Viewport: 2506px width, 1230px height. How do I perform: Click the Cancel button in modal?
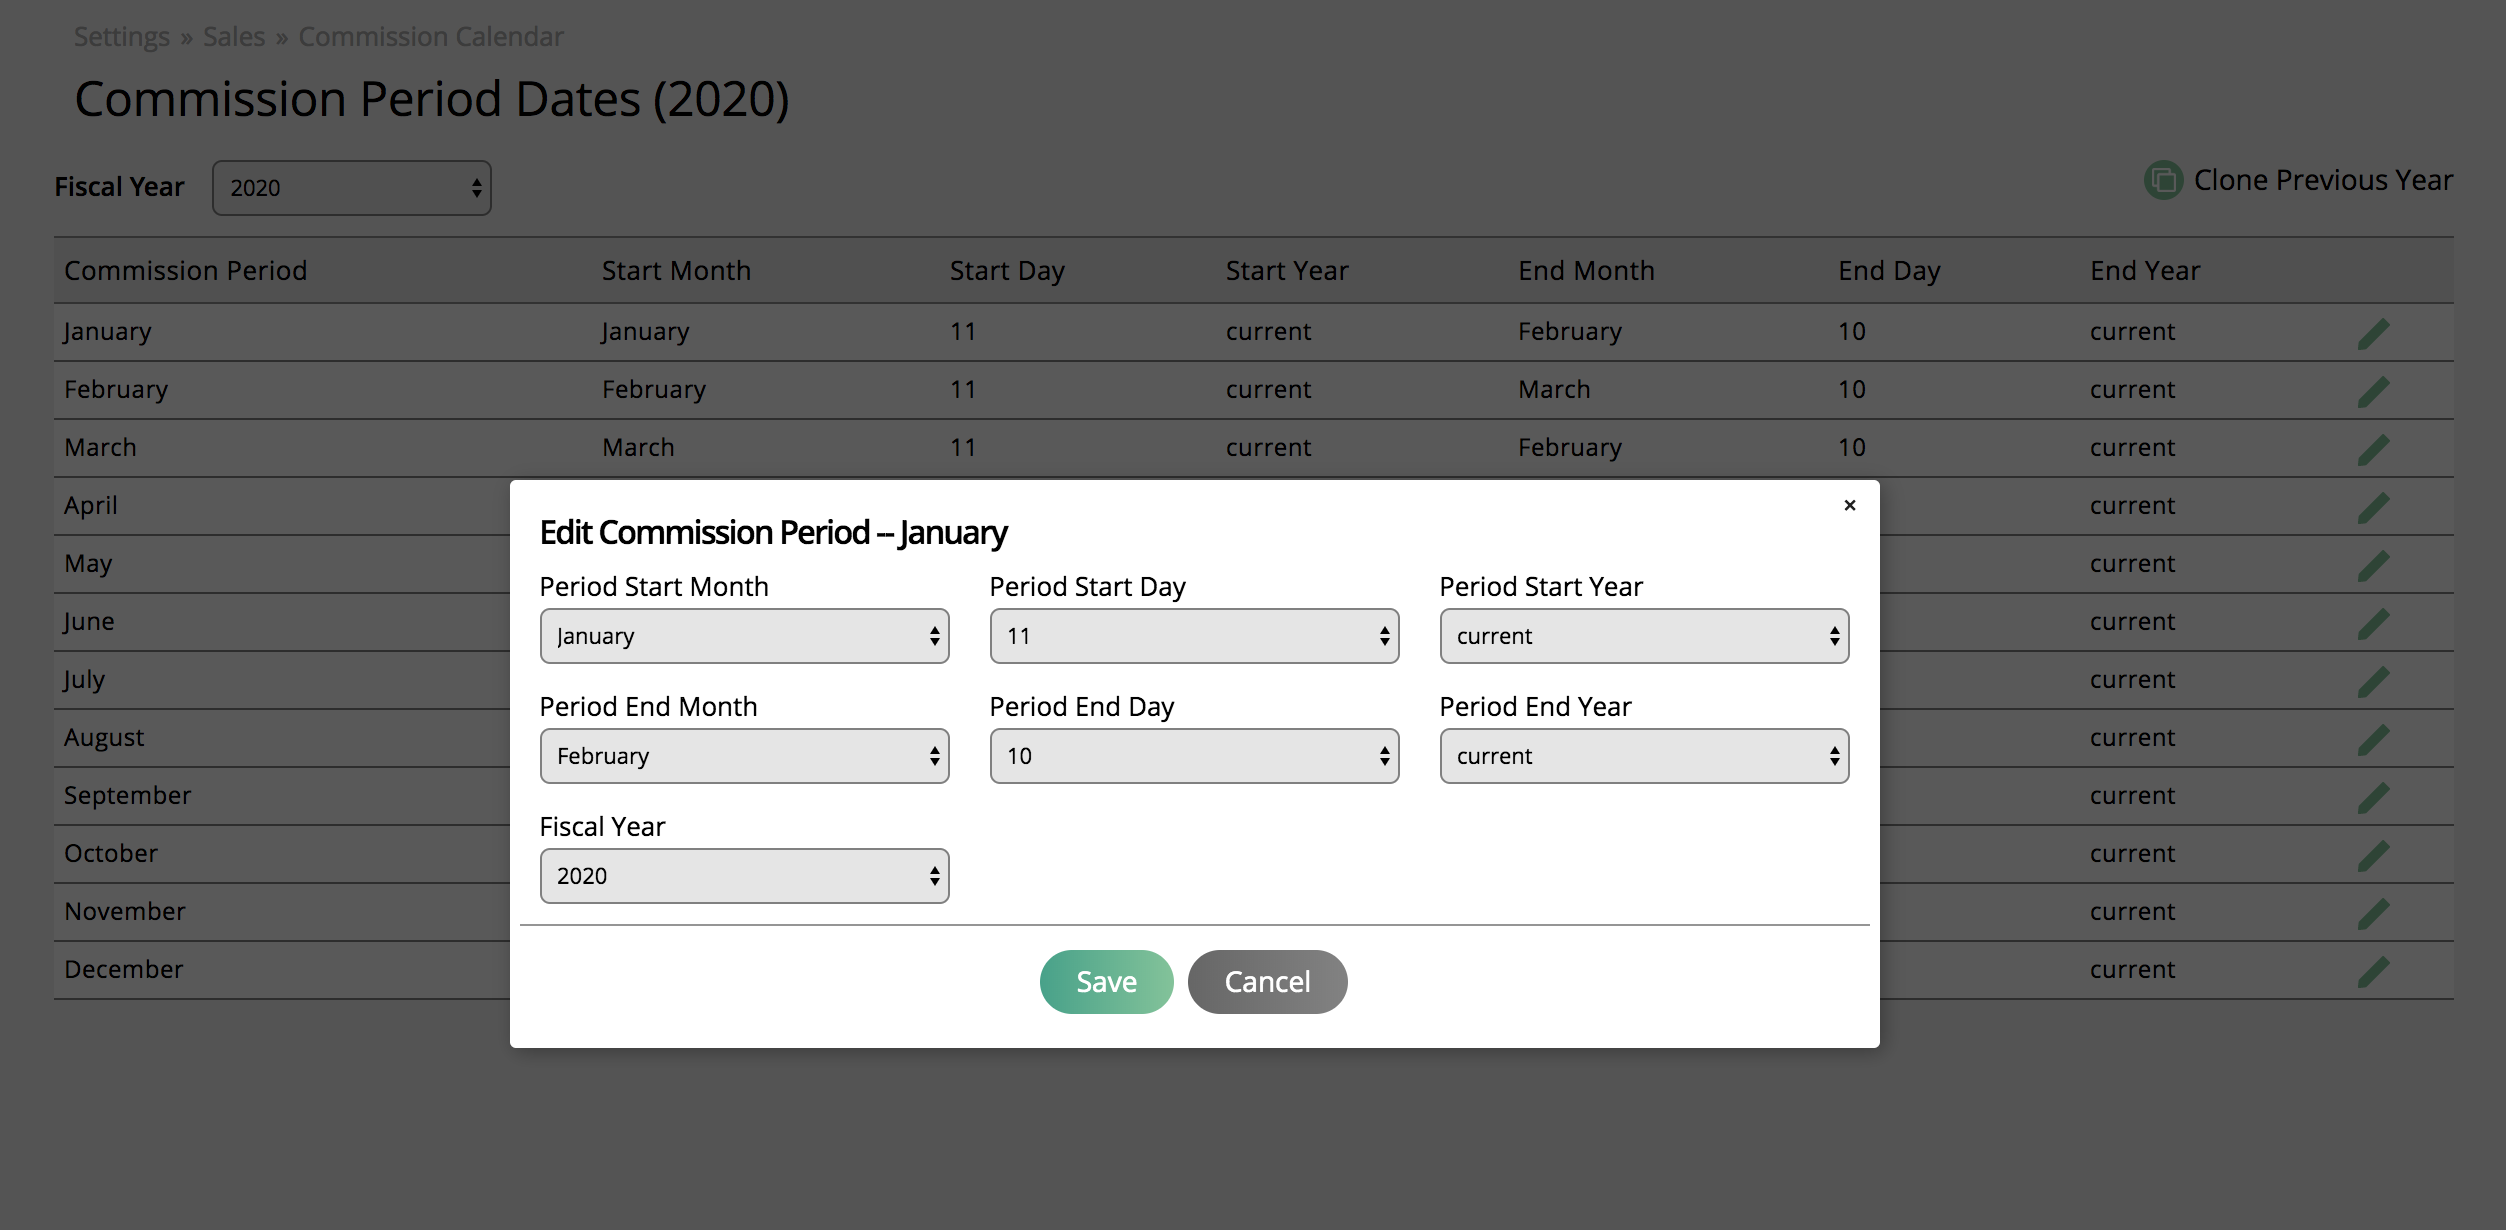coord(1267,981)
